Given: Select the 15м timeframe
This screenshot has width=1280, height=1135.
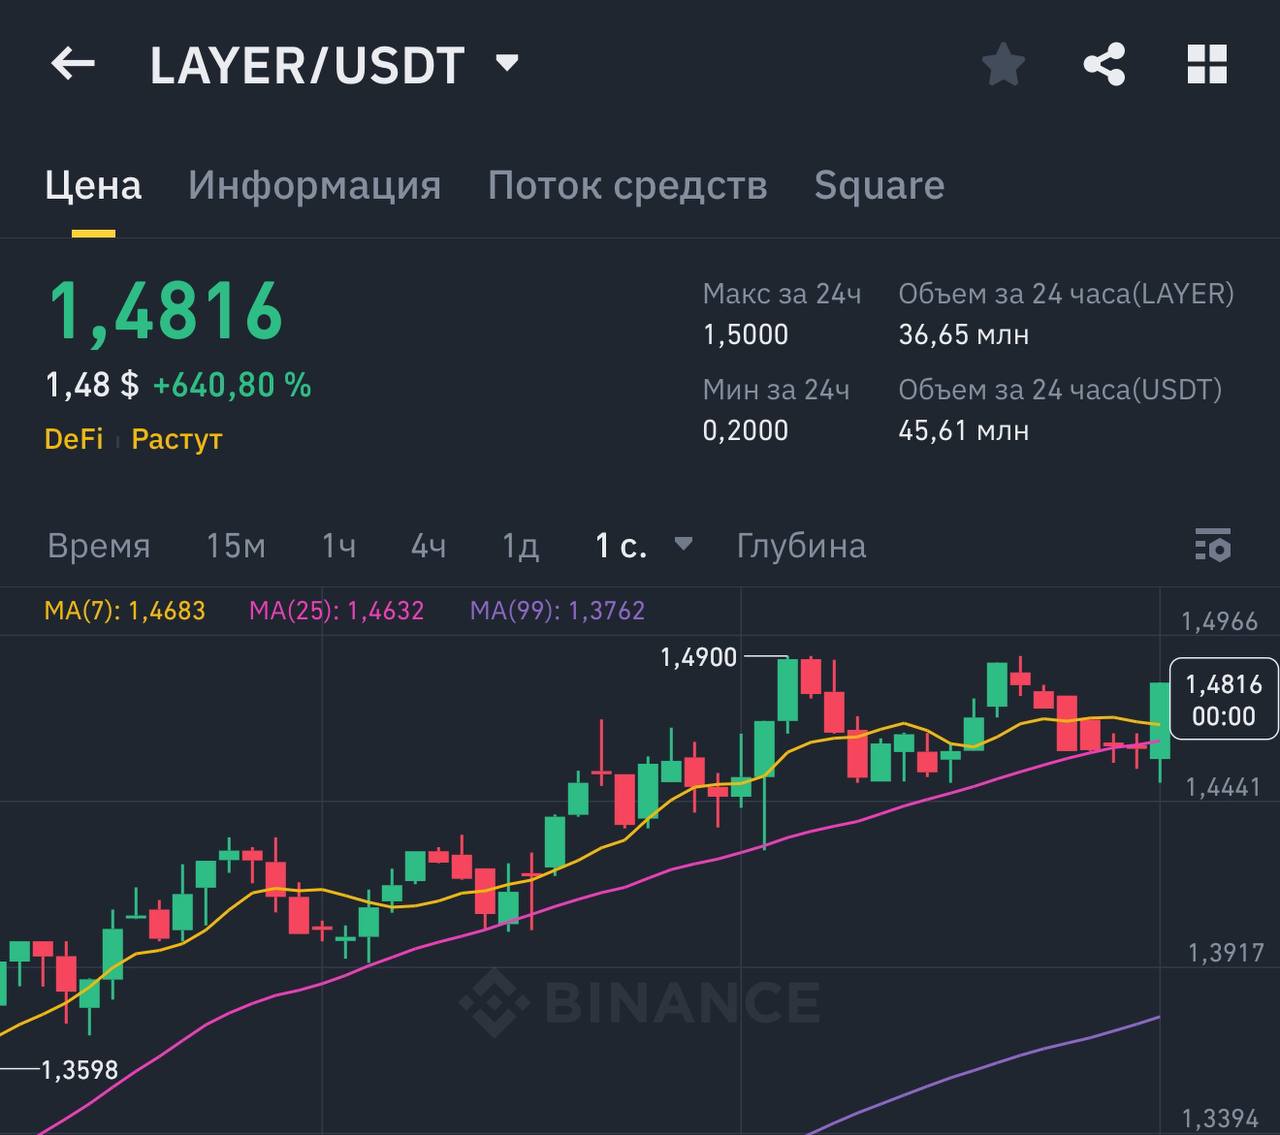Looking at the screenshot, I should [236, 546].
